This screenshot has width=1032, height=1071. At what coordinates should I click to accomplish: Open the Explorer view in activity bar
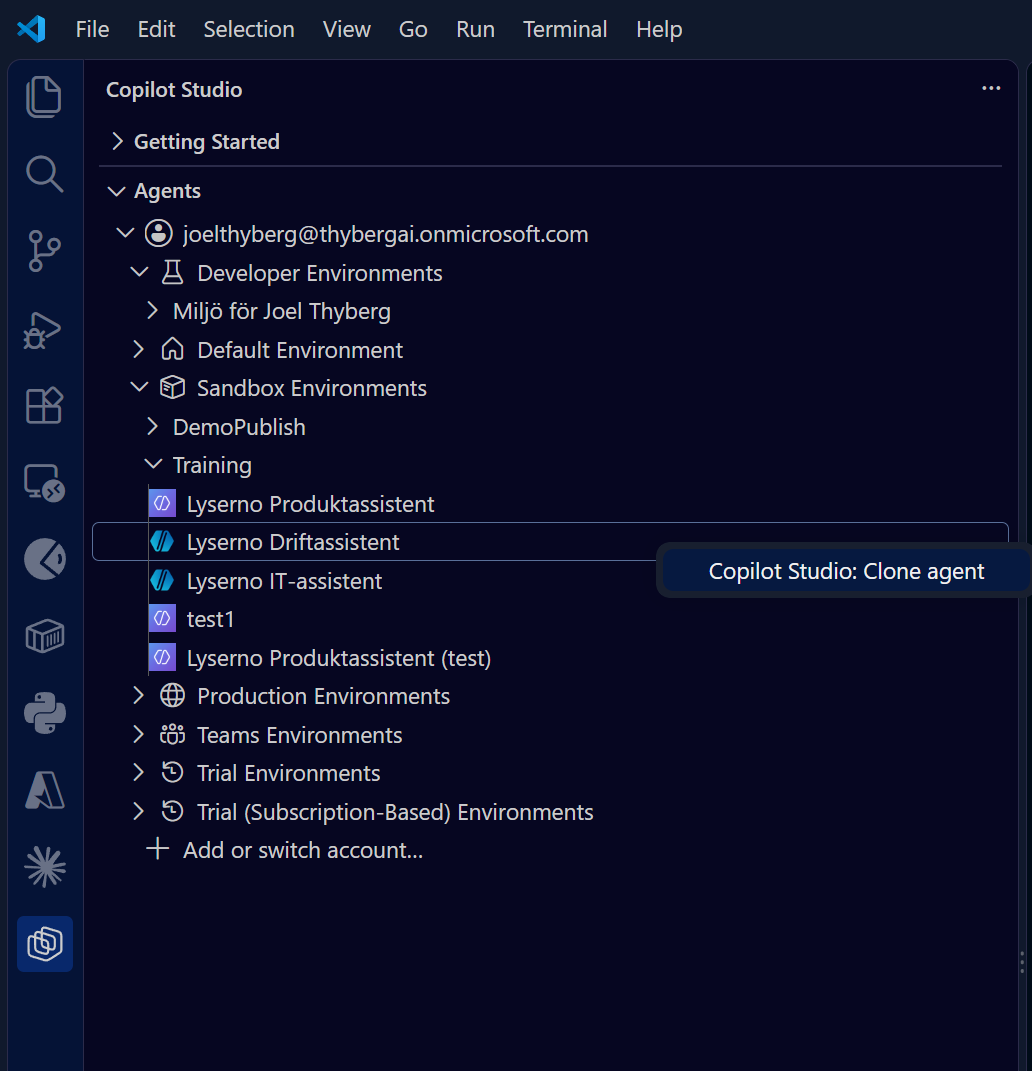(44, 96)
